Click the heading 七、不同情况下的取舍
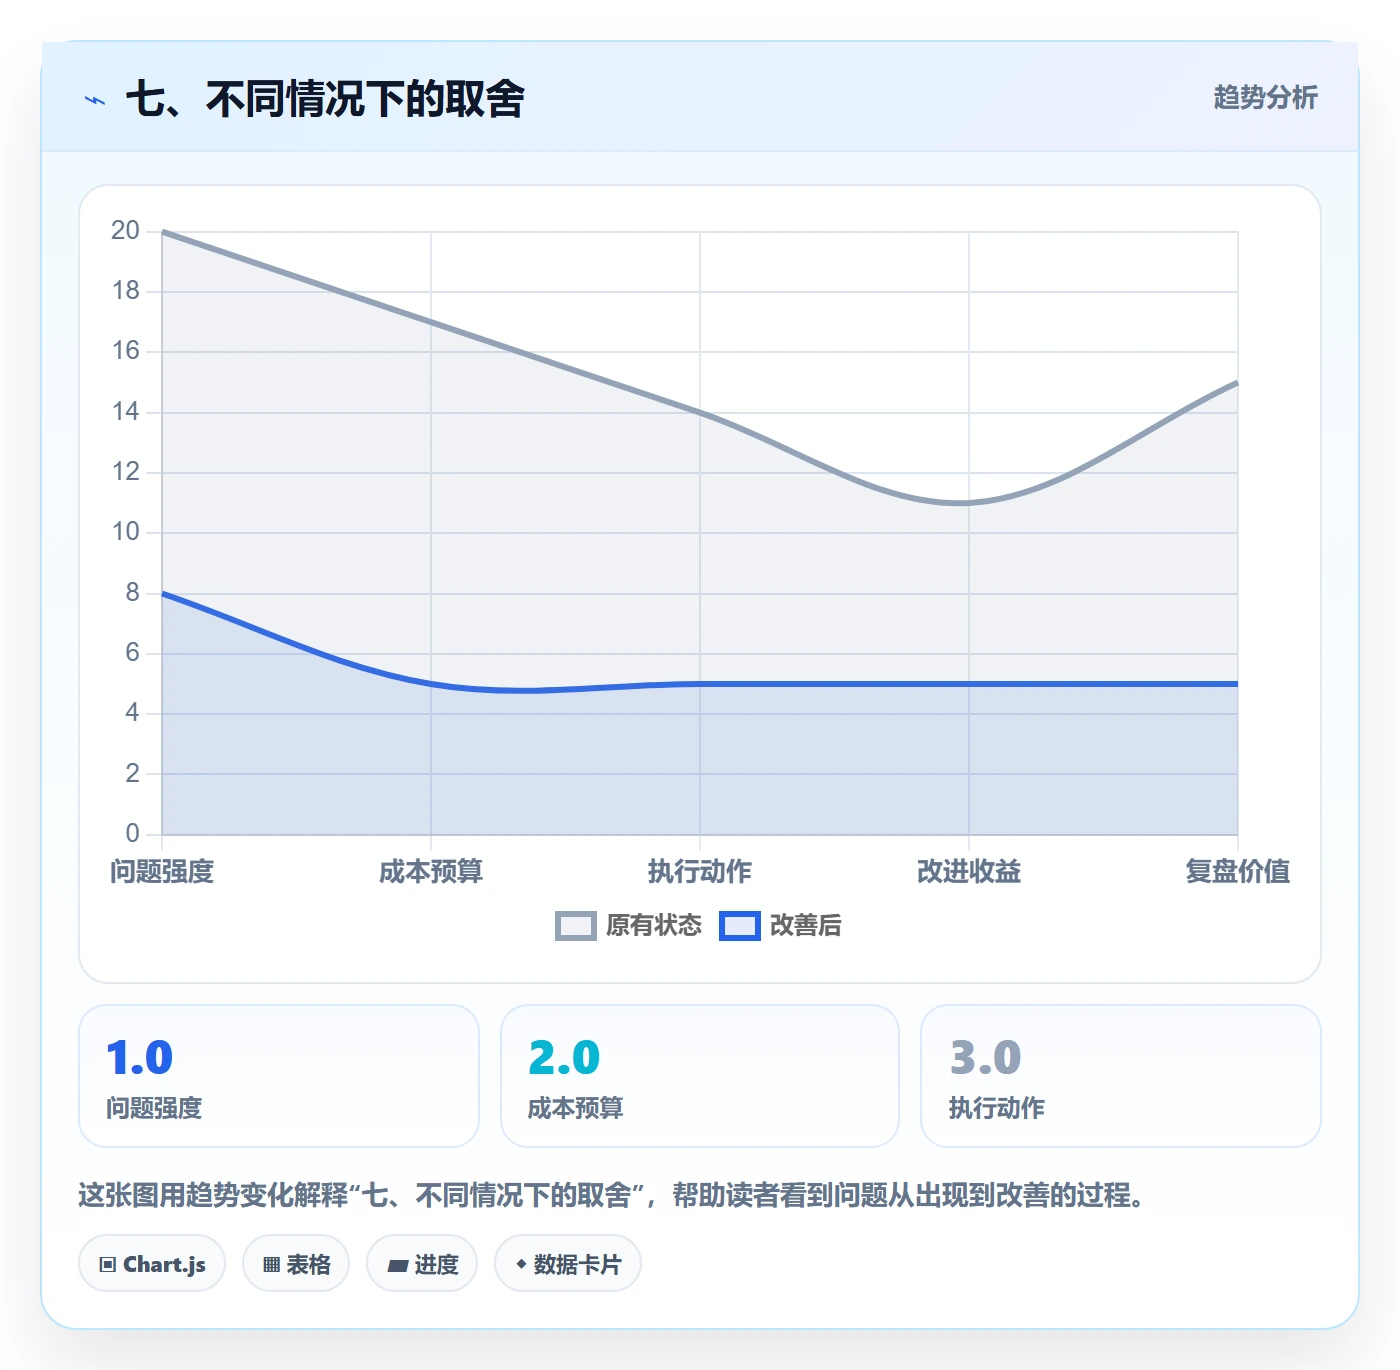This screenshot has width=1400, height=1370. pyautogui.click(x=325, y=99)
